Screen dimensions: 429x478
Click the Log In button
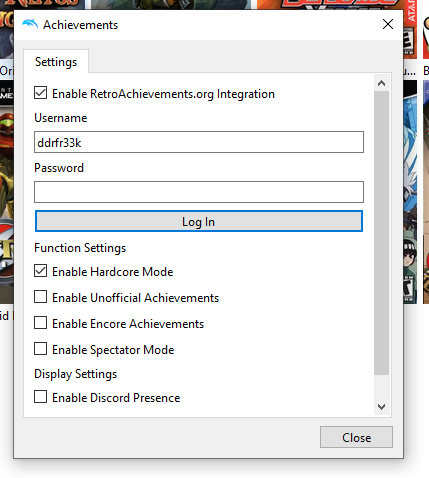pyautogui.click(x=199, y=221)
